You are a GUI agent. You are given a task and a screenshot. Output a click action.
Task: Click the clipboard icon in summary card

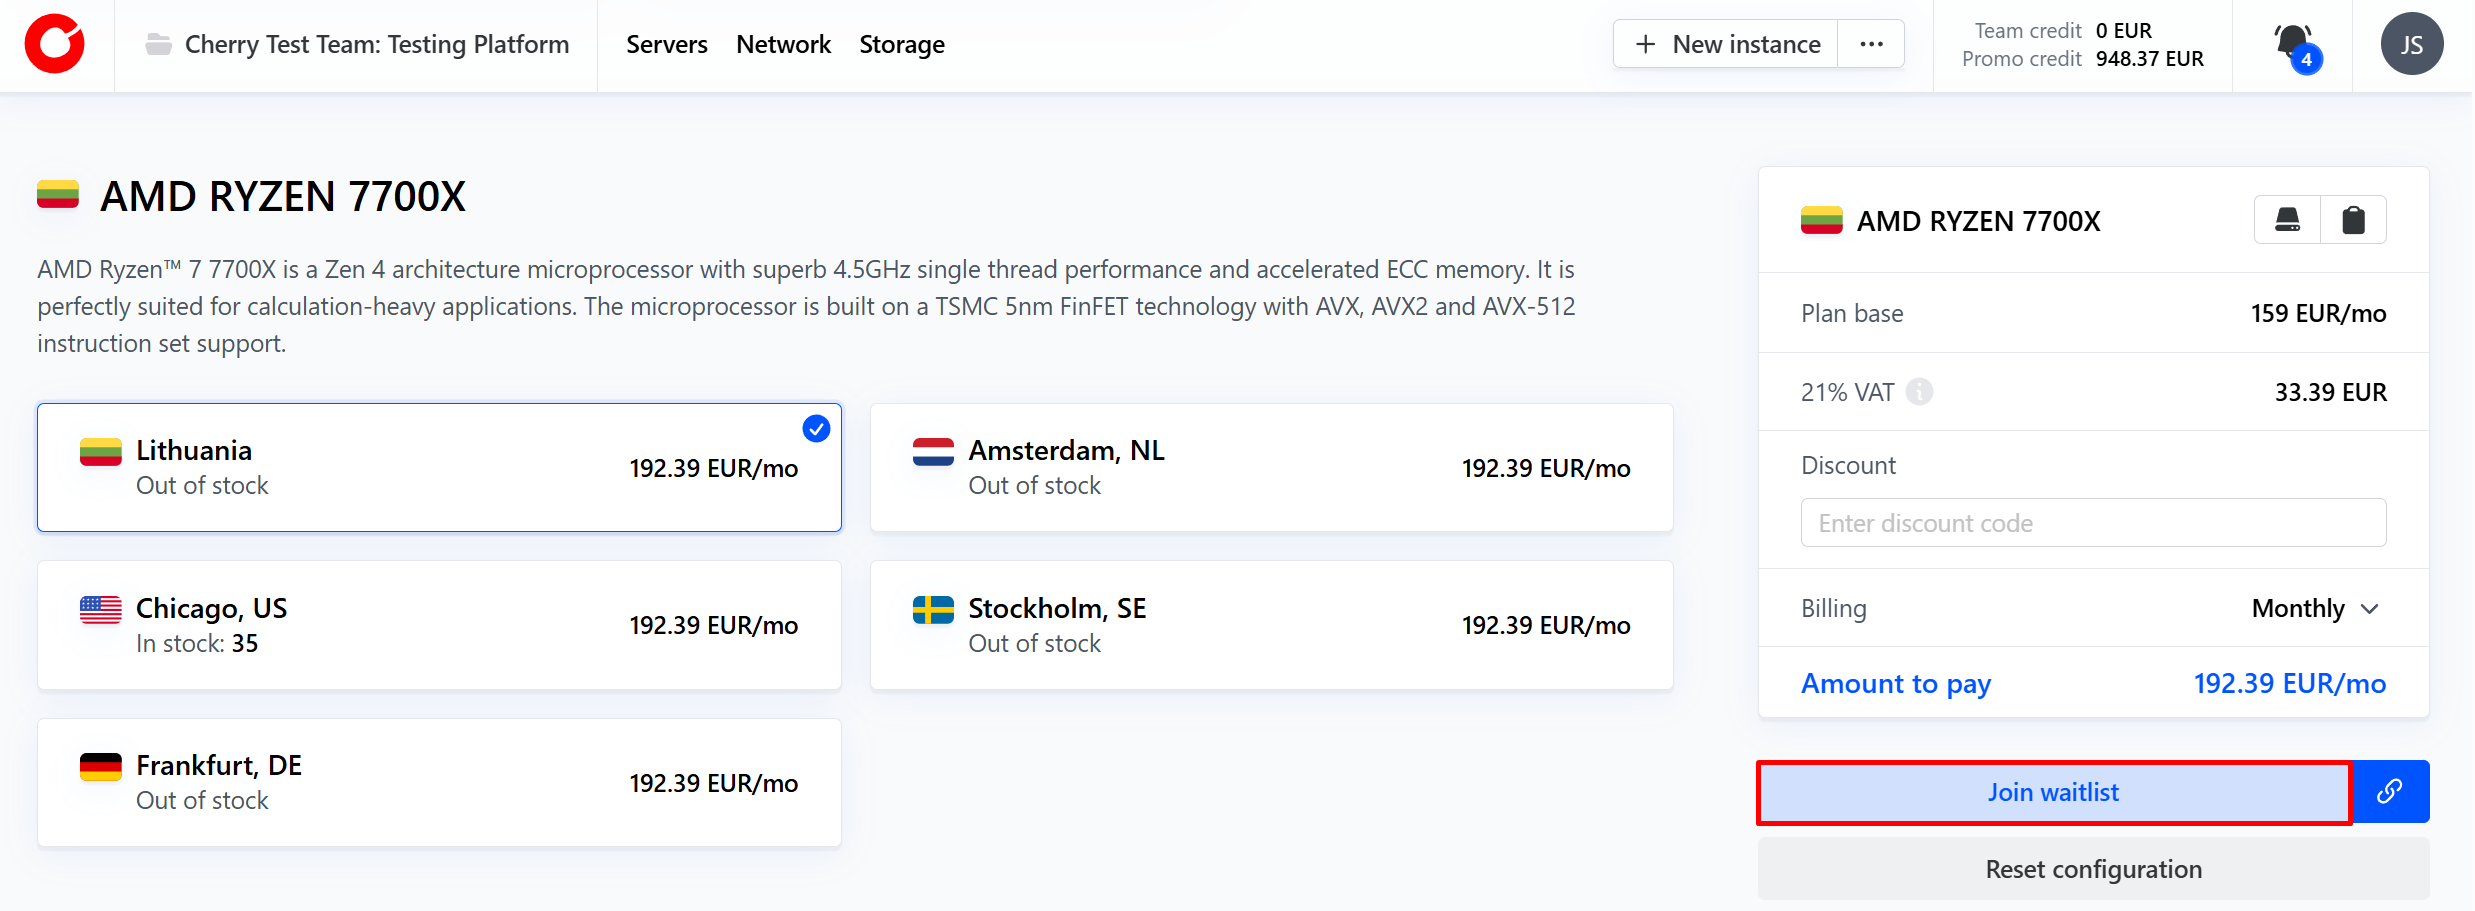click(2353, 220)
